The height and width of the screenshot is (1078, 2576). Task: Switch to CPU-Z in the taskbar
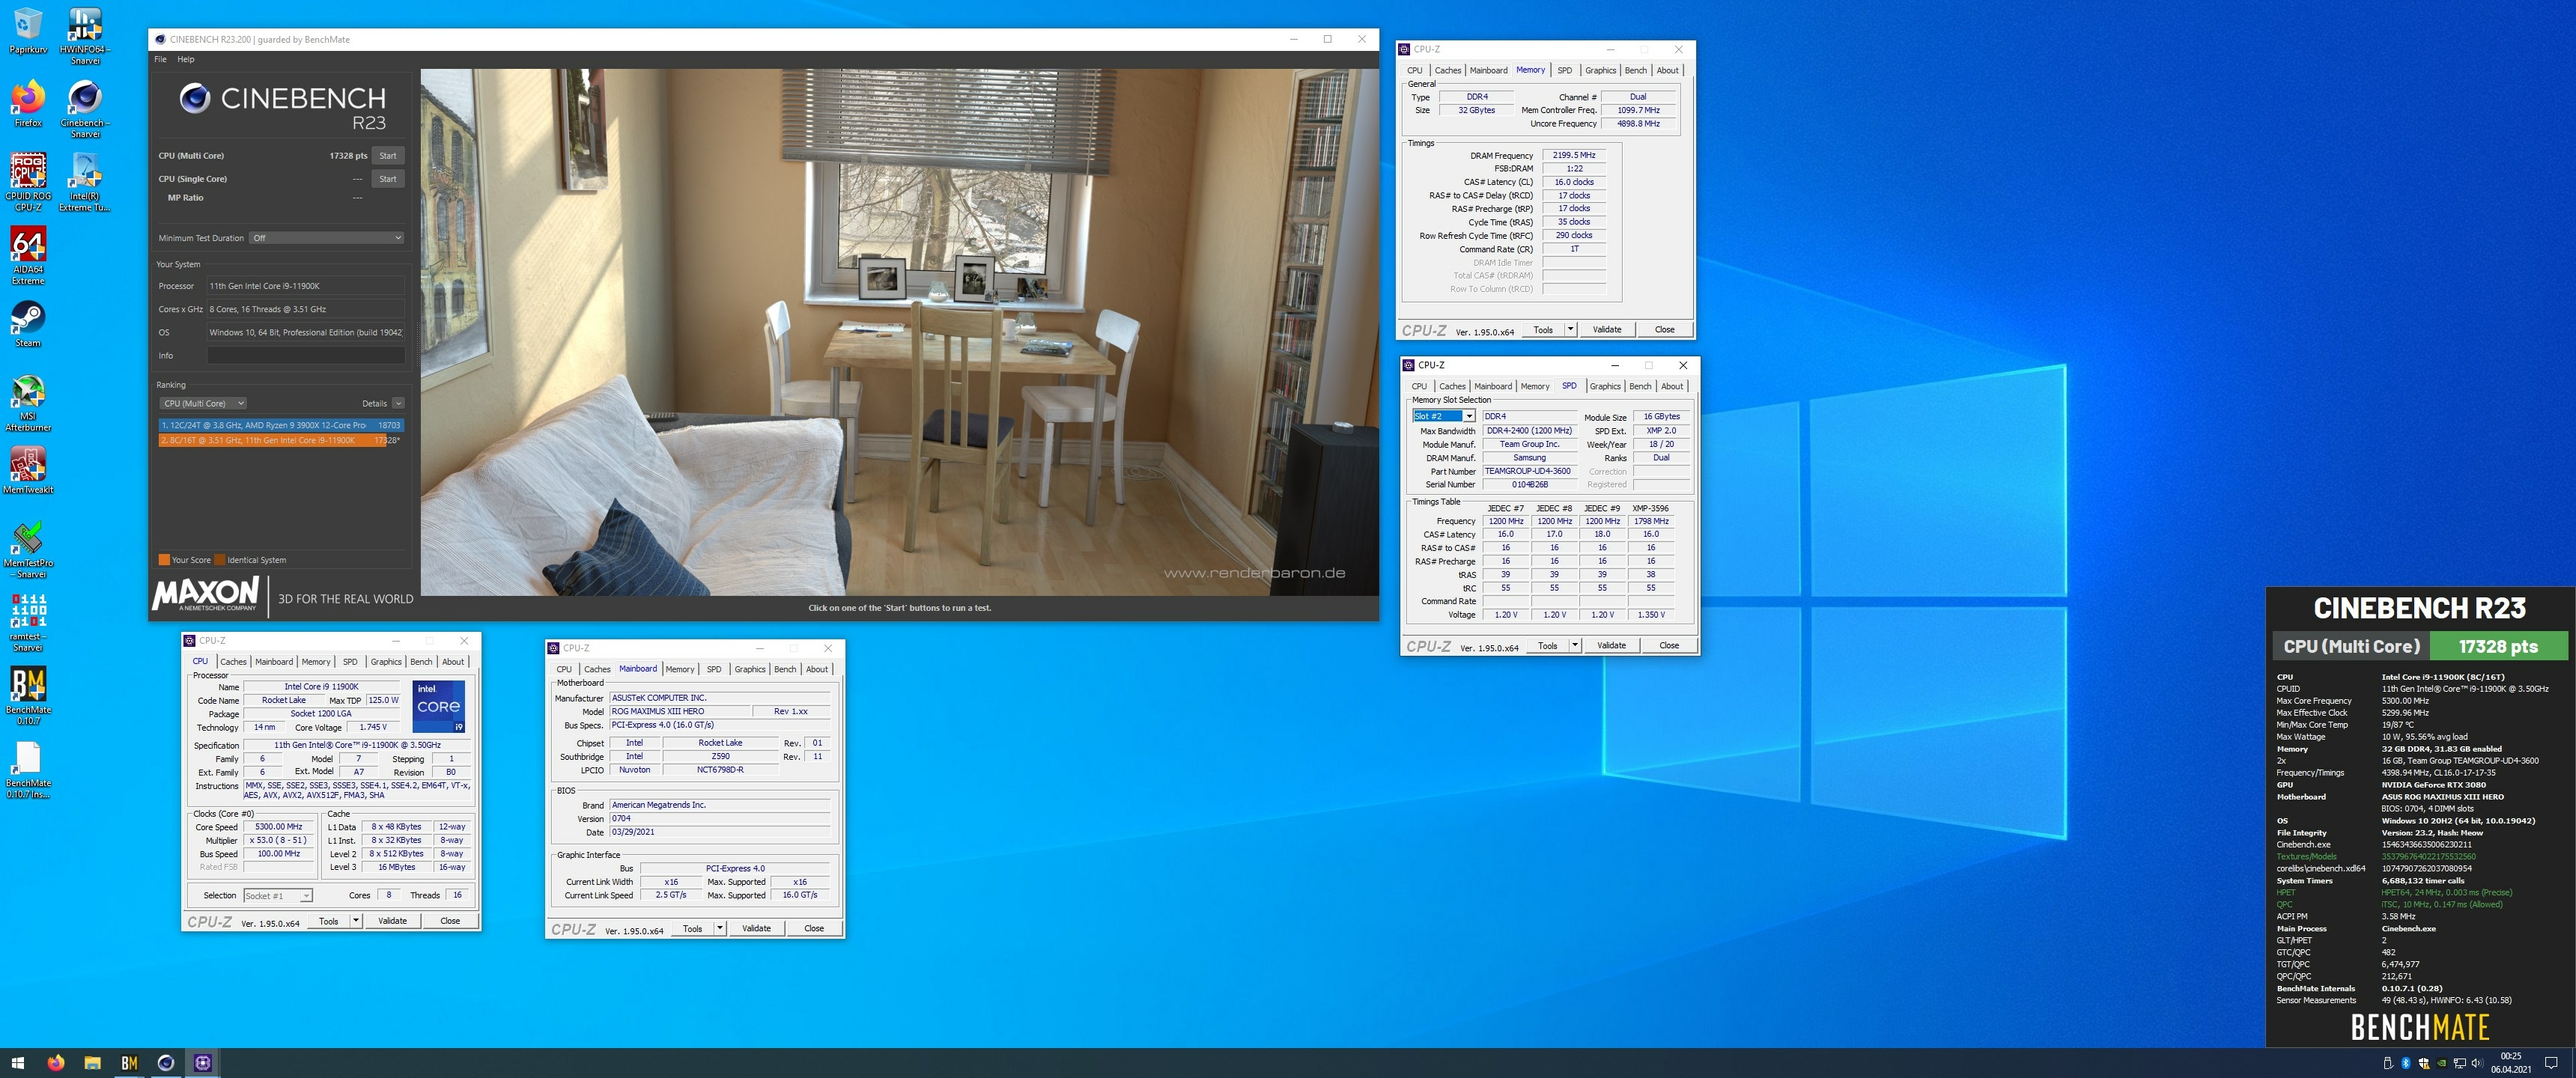[x=203, y=1063]
